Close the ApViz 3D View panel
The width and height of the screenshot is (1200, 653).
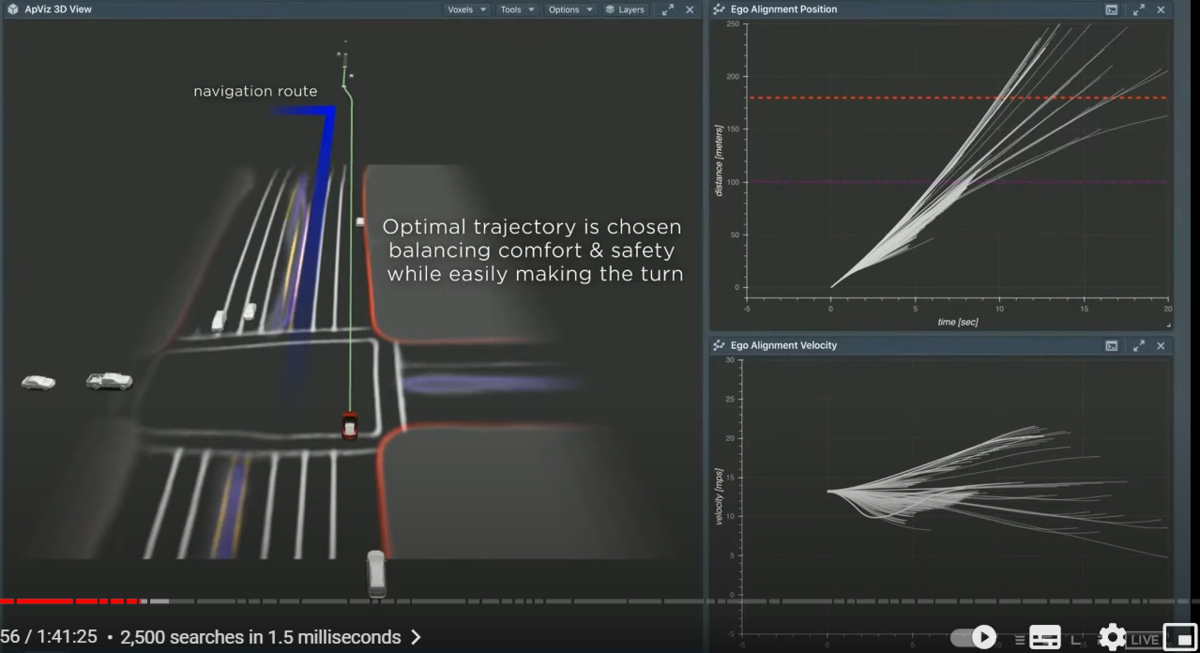[690, 10]
